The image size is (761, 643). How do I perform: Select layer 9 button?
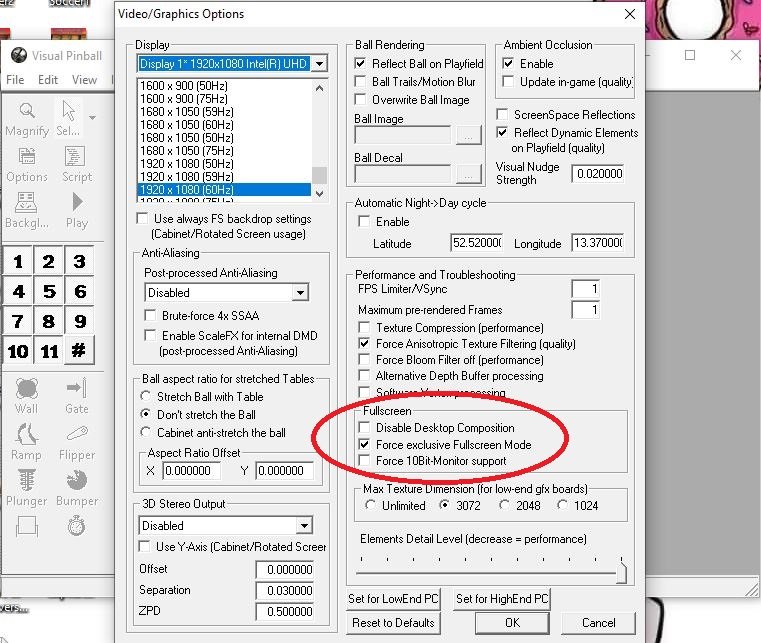coord(79,321)
